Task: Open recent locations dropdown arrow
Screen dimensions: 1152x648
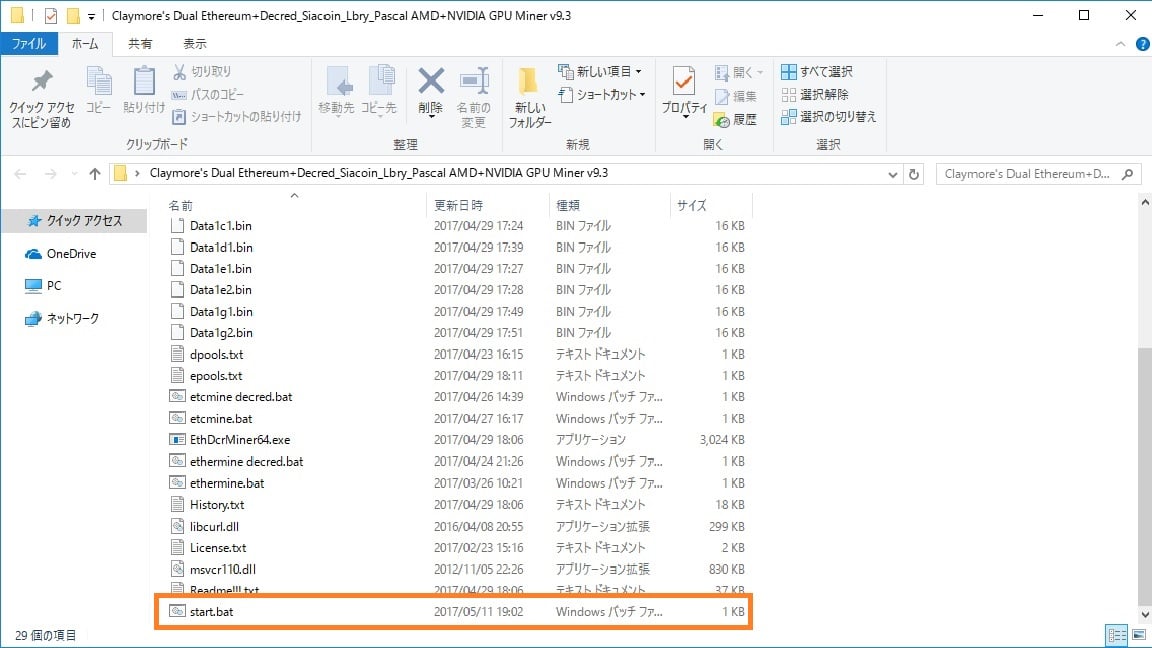Action: coord(74,174)
